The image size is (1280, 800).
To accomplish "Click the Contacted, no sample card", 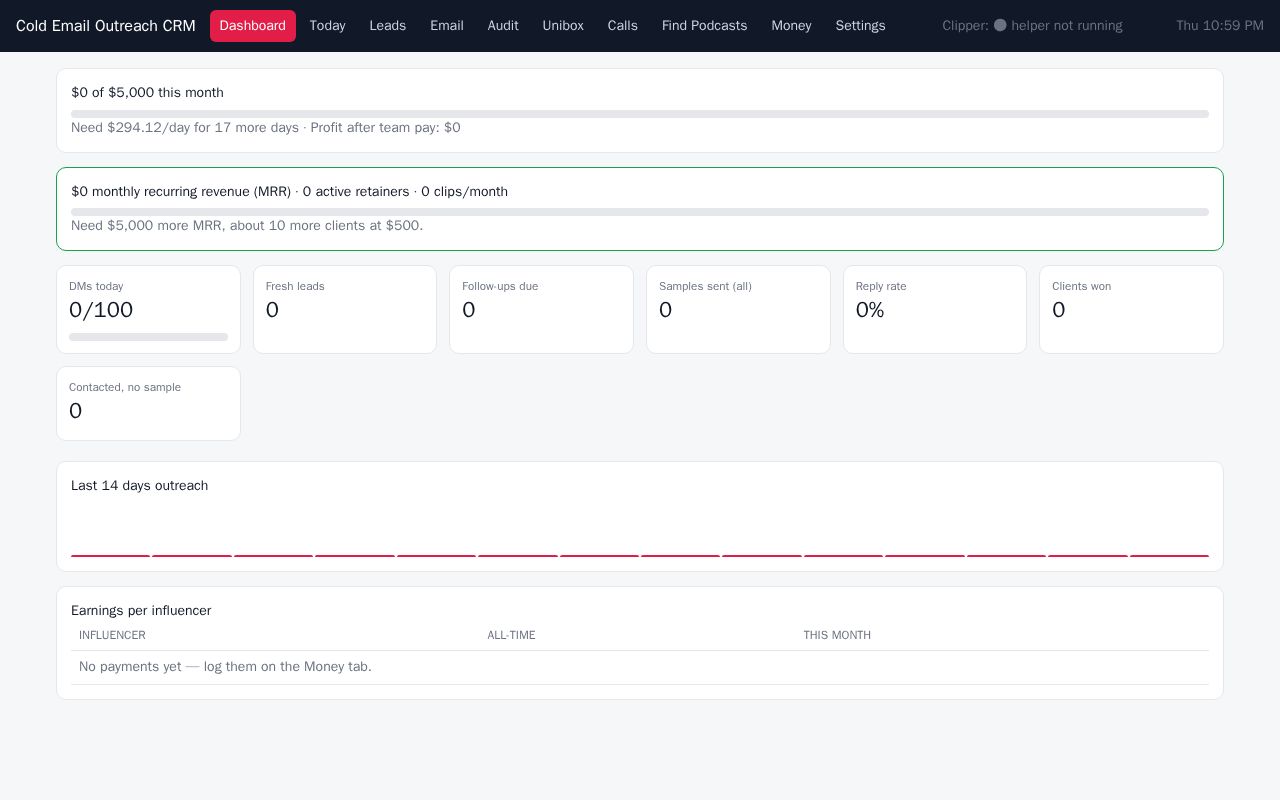I will click(x=148, y=403).
